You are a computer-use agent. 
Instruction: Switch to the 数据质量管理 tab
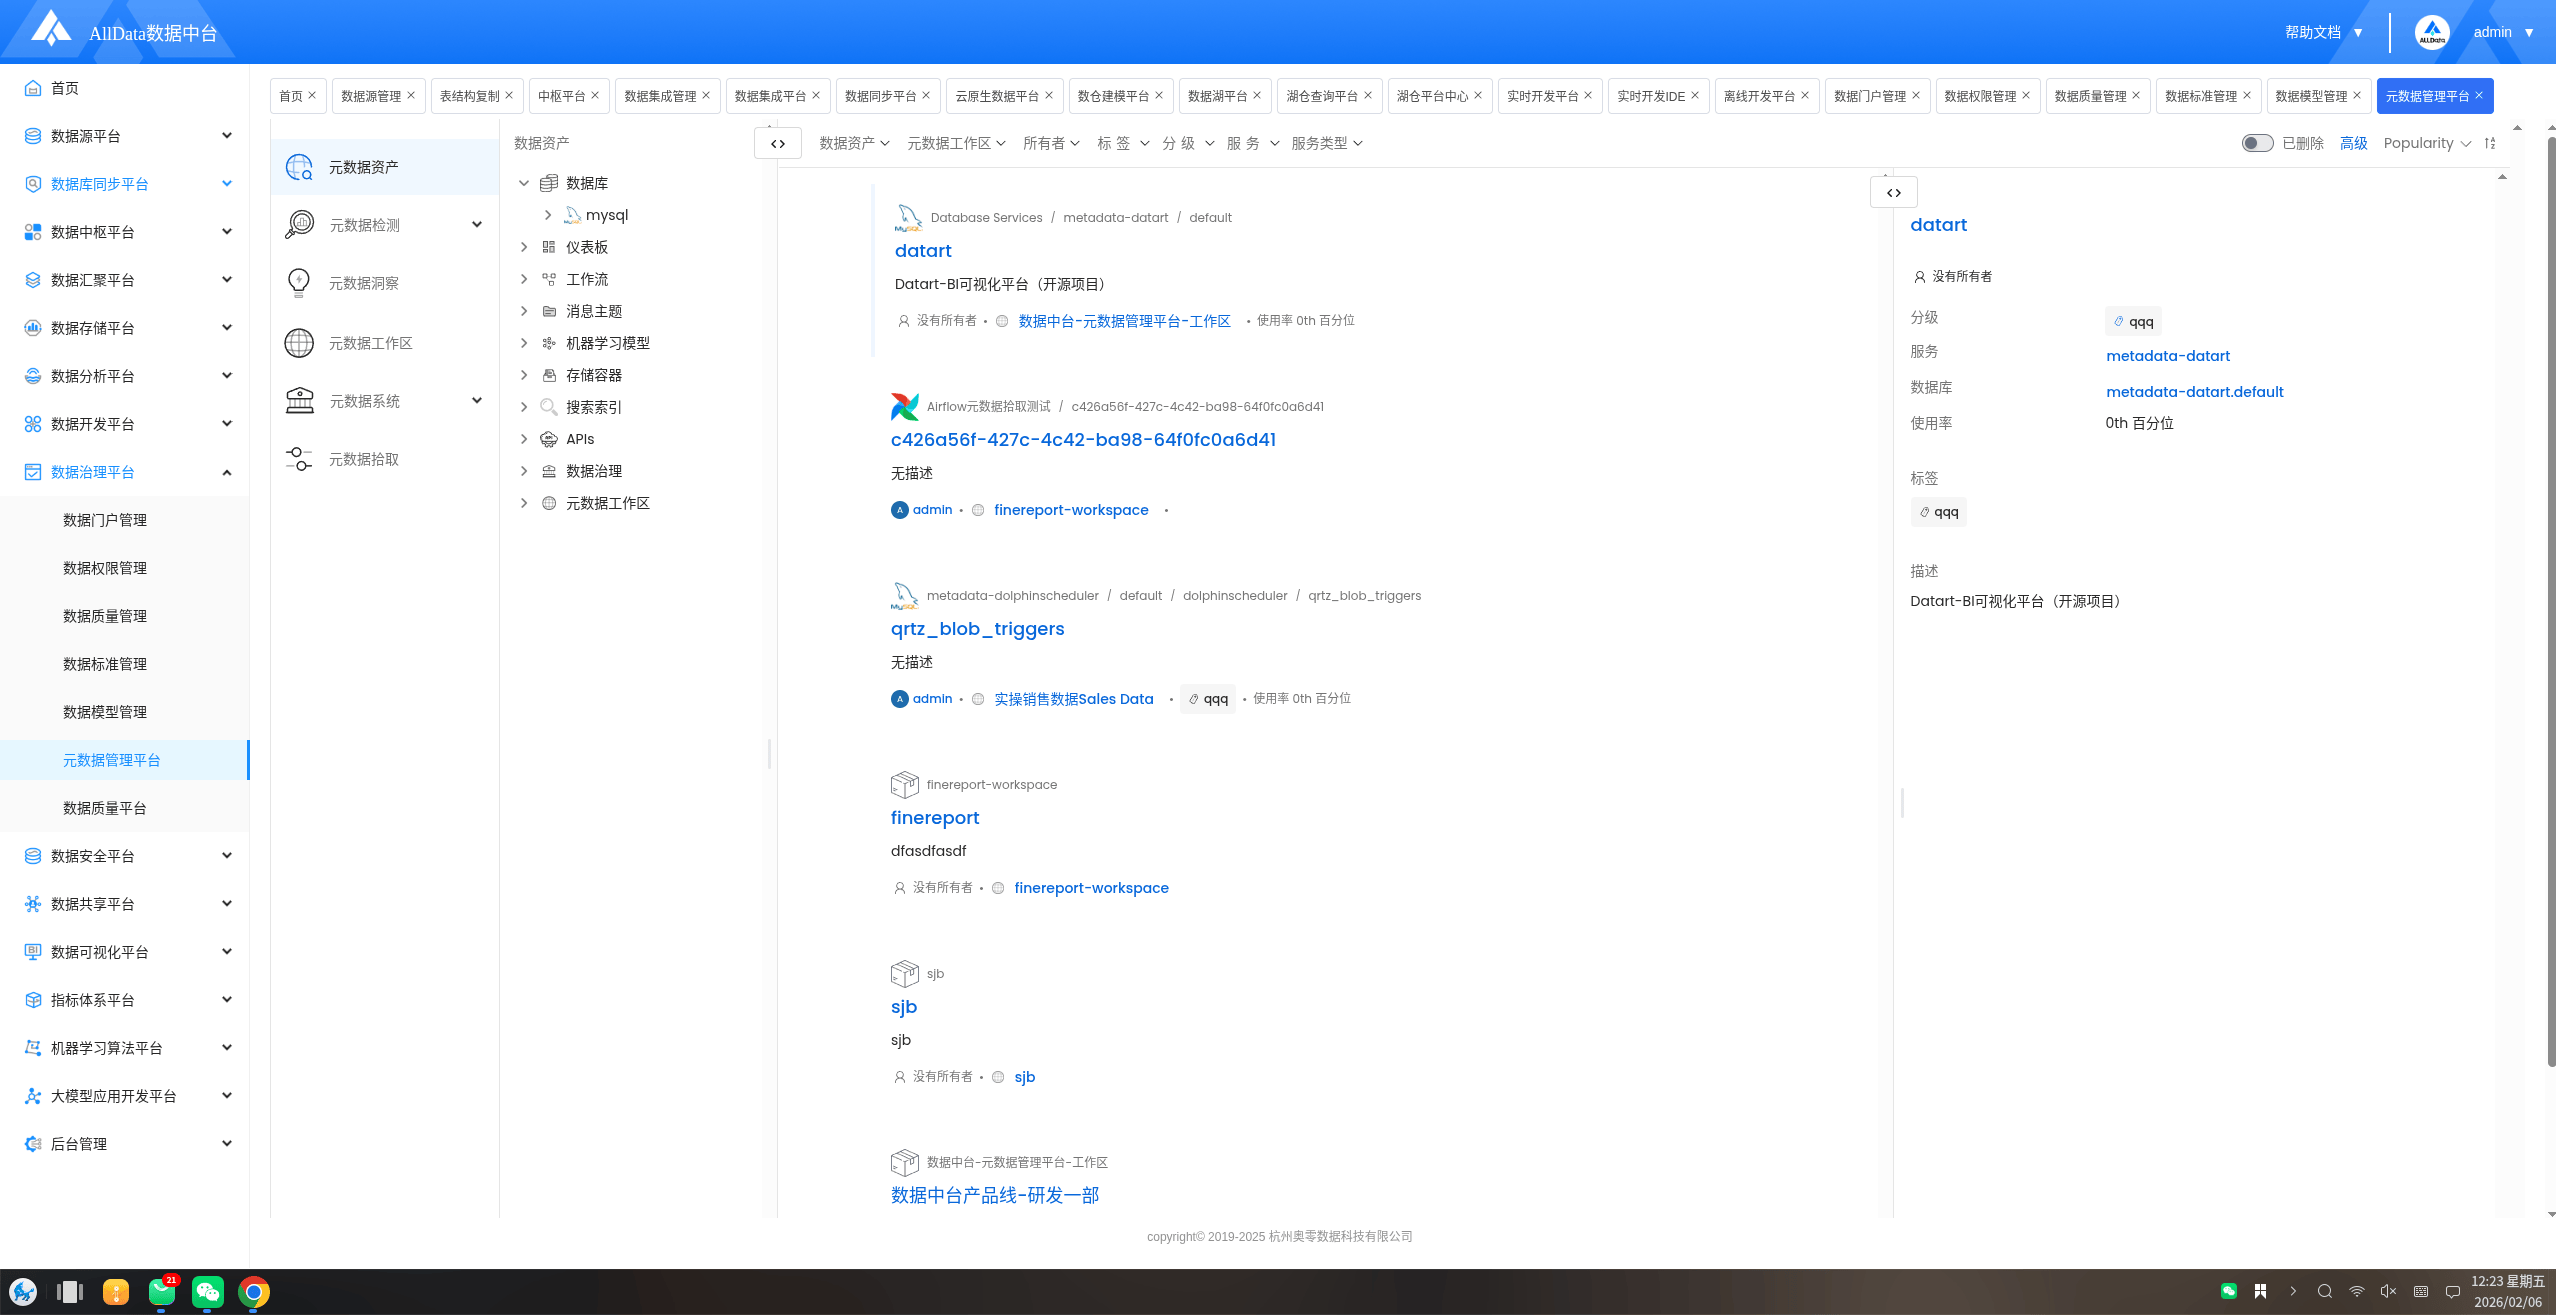pos(2090,96)
